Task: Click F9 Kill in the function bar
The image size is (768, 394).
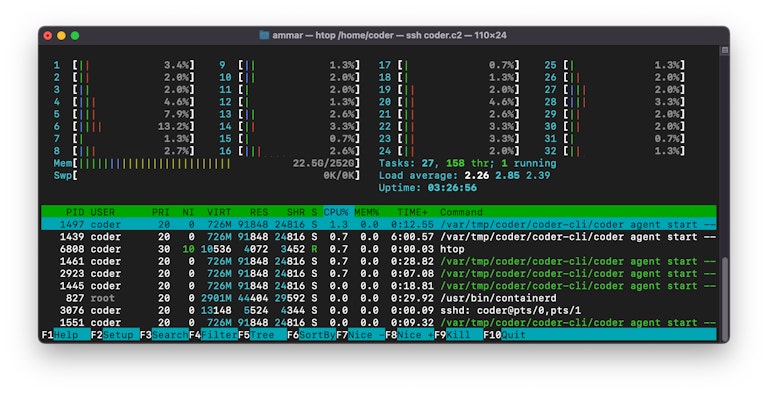Action: 458,335
